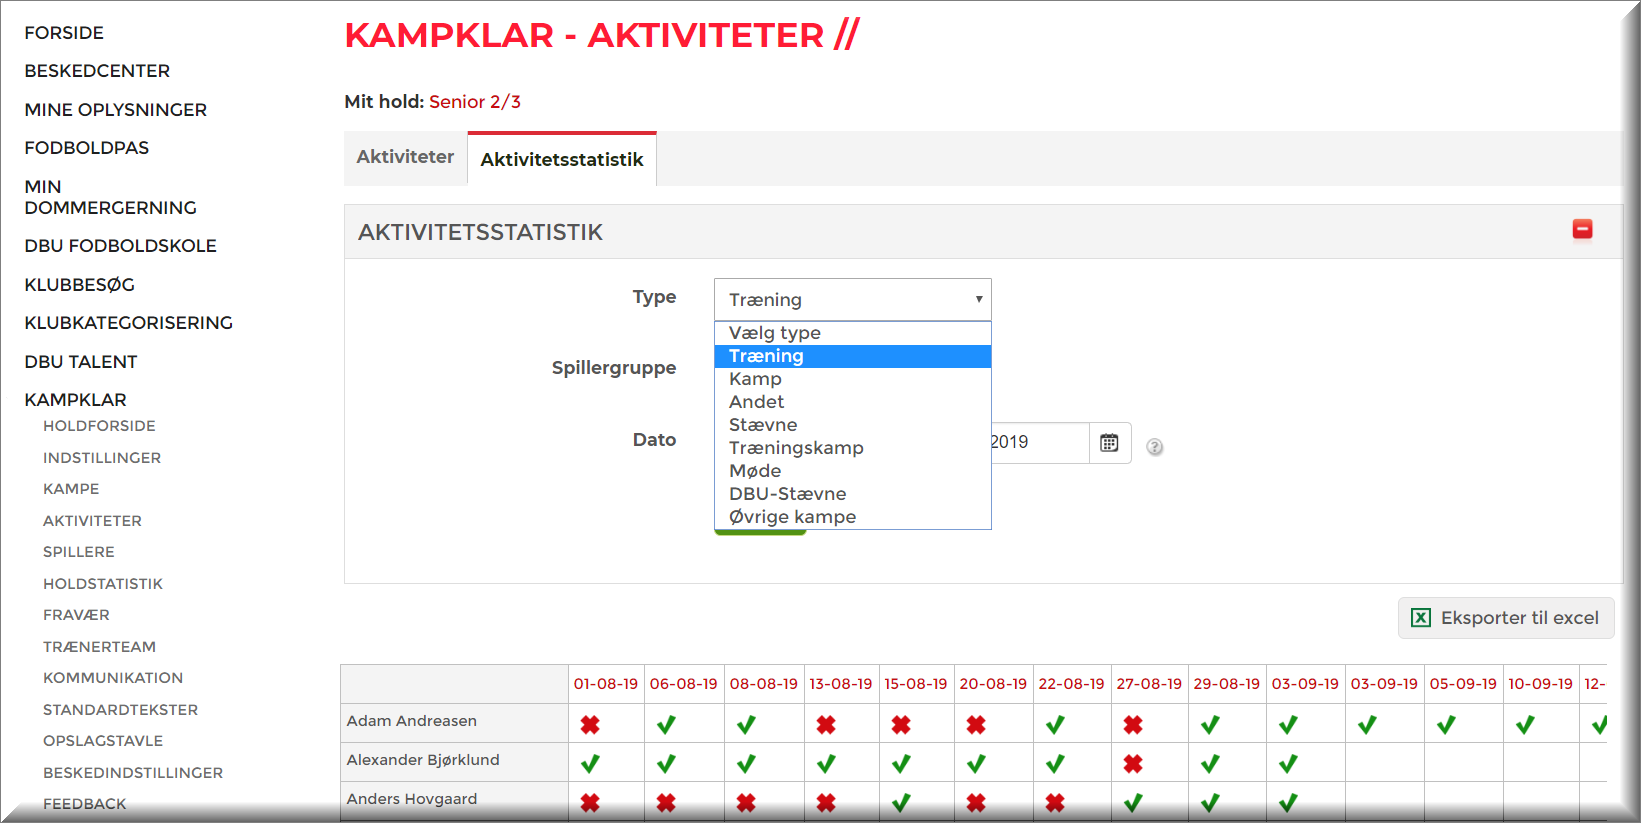Click Adam Andreasen's green check for 29-08-19
The image size is (1641, 823).
point(1210,725)
